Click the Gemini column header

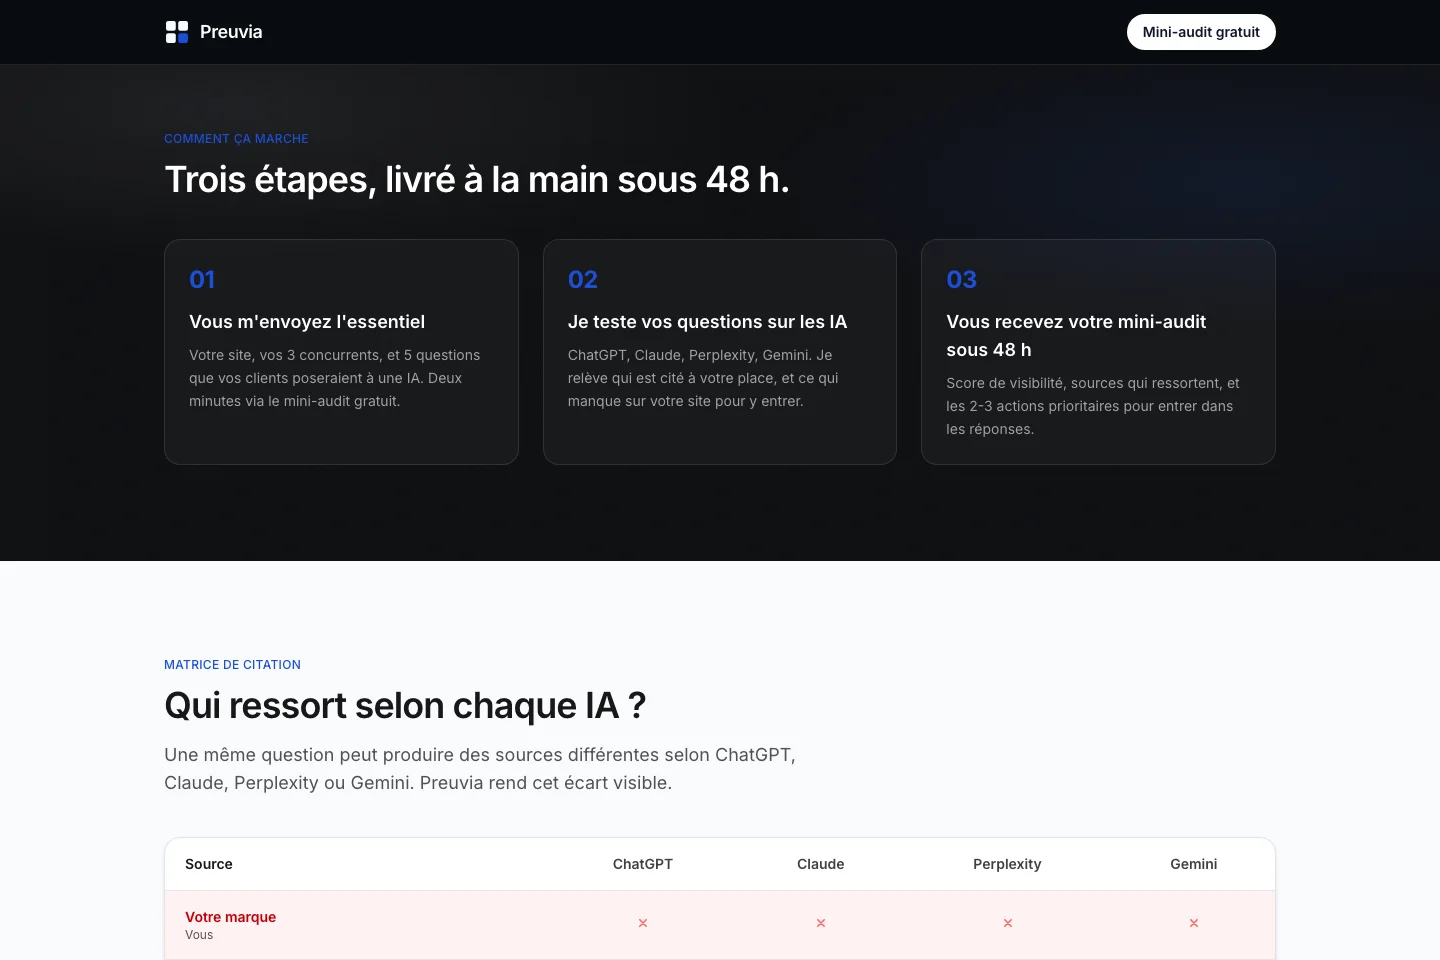click(x=1194, y=864)
